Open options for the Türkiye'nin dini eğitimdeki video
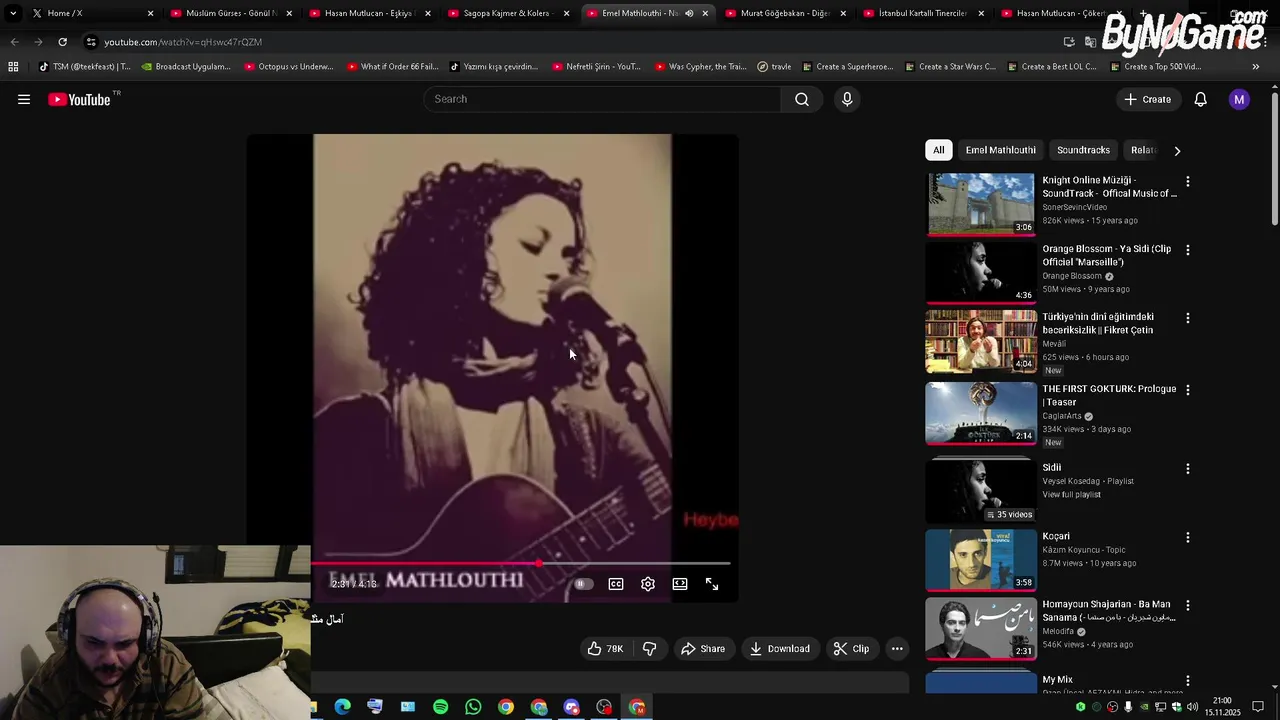 click(1188, 318)
